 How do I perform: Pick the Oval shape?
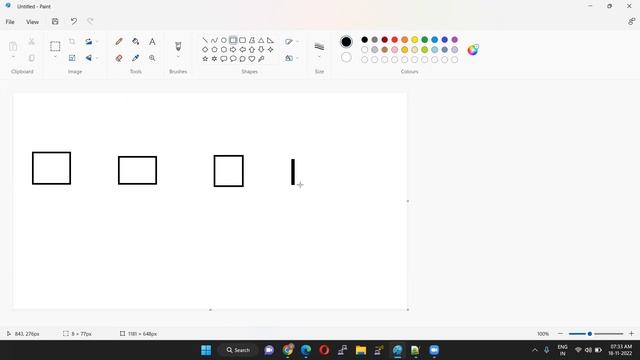[224, 40]
